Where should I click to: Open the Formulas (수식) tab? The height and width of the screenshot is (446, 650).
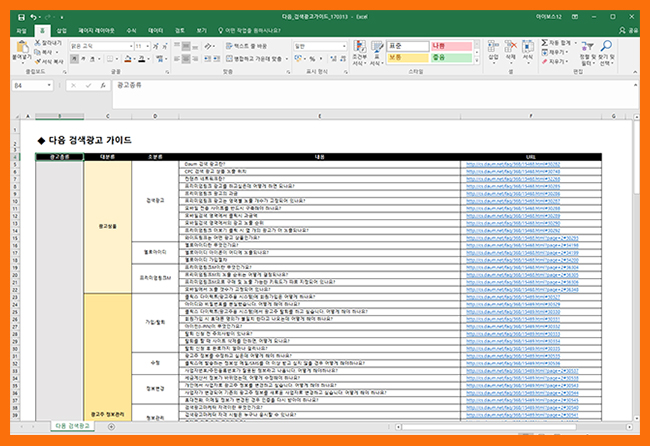(131, 31)
